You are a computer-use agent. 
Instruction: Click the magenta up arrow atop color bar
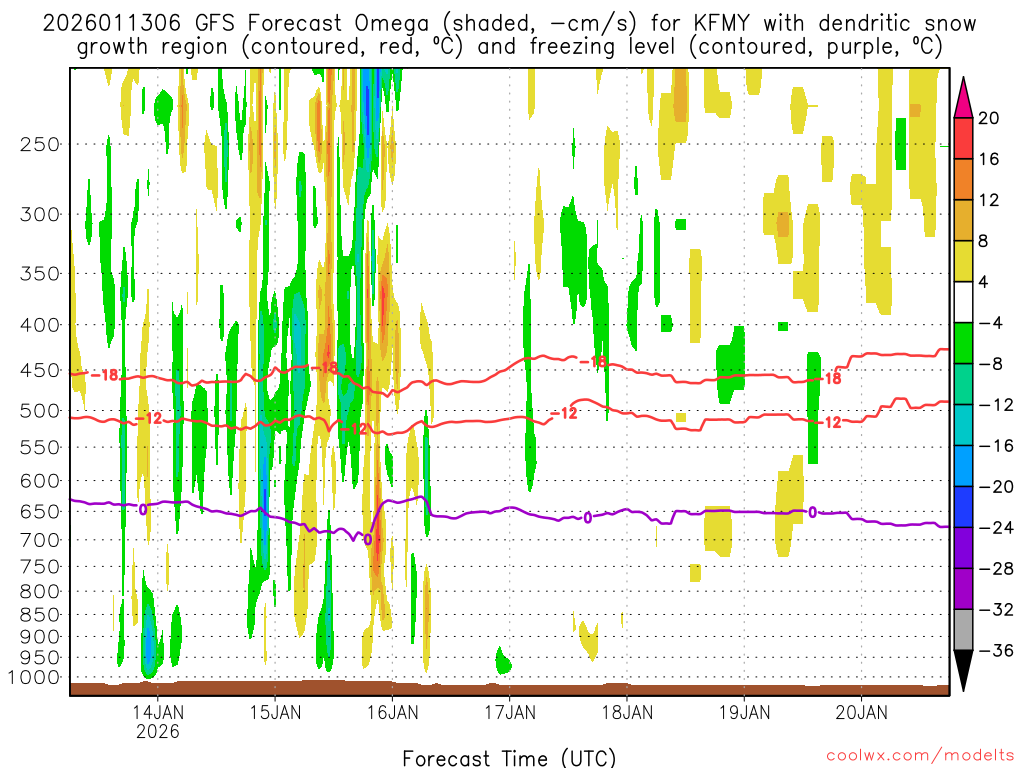(x=963, y=98)
